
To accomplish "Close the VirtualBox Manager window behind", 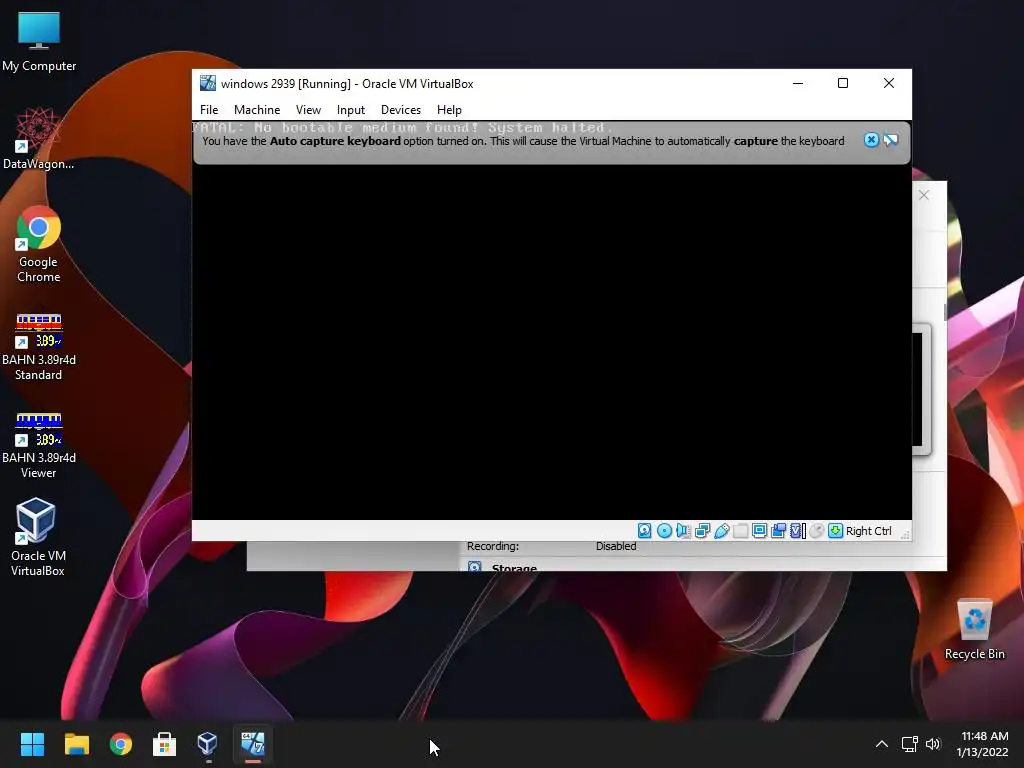I will tap(923, 195).
